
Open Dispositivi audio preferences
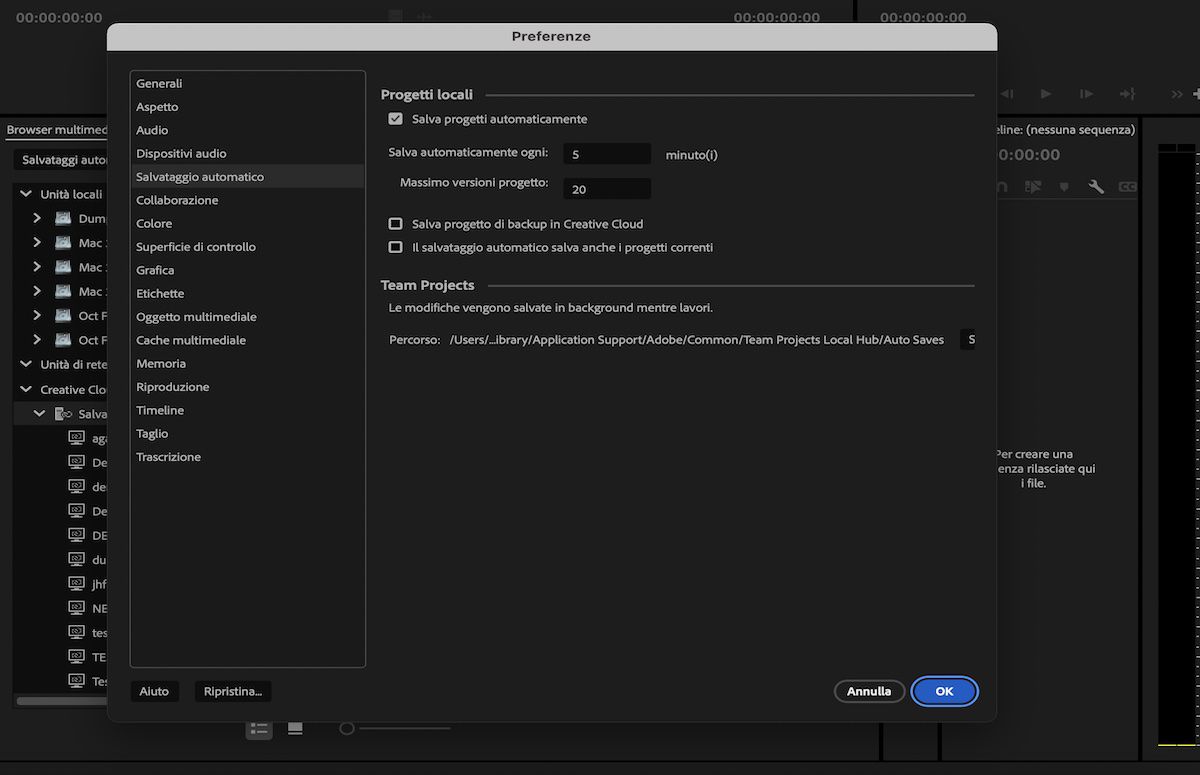(247, 154)
